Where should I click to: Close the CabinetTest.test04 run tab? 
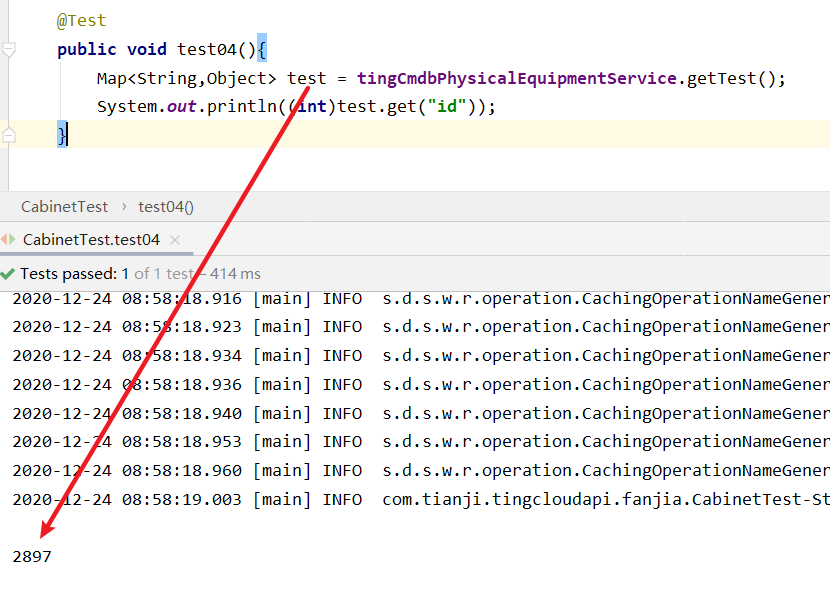point(175,240)
